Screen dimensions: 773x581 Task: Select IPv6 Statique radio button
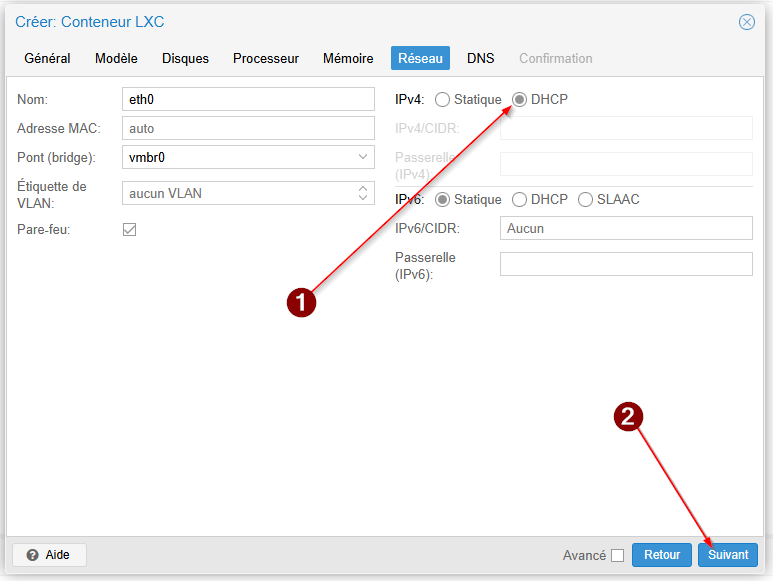pyautogui.click(x=442, y=200)
